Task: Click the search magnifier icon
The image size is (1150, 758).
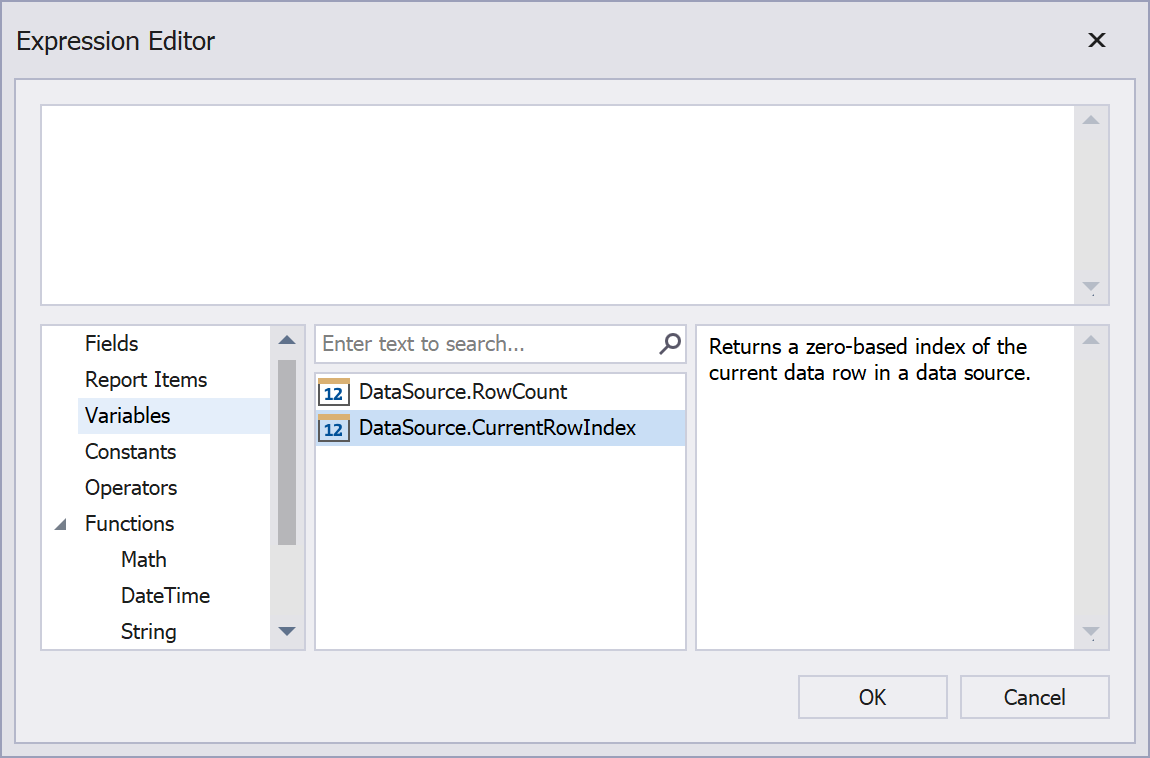Action: (670, 344)
